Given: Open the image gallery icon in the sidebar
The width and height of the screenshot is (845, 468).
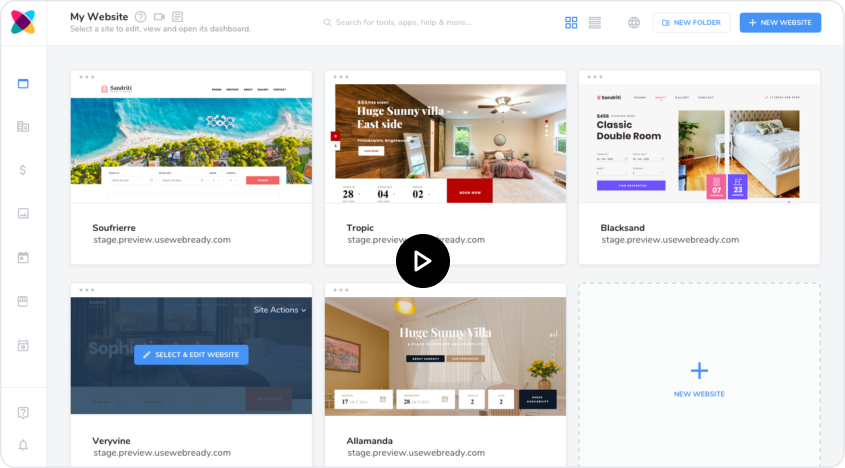Looking at the screenshot, I should pyautogui.click(x=23, y=213).
